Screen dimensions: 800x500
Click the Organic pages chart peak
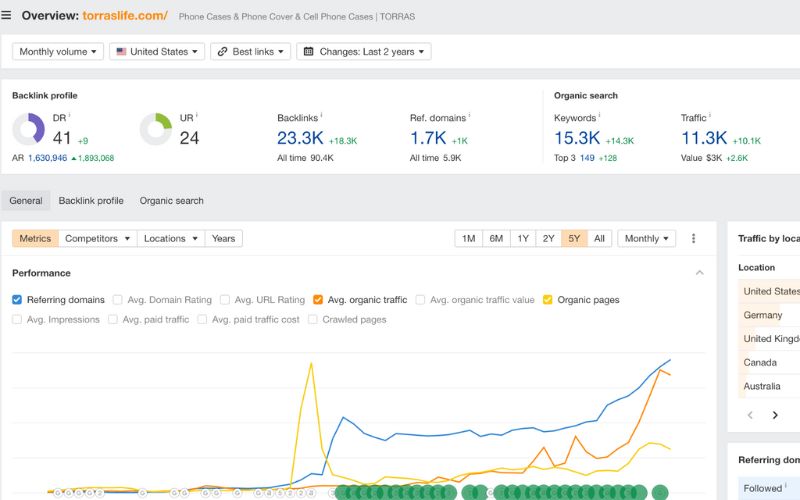(311, 363)
